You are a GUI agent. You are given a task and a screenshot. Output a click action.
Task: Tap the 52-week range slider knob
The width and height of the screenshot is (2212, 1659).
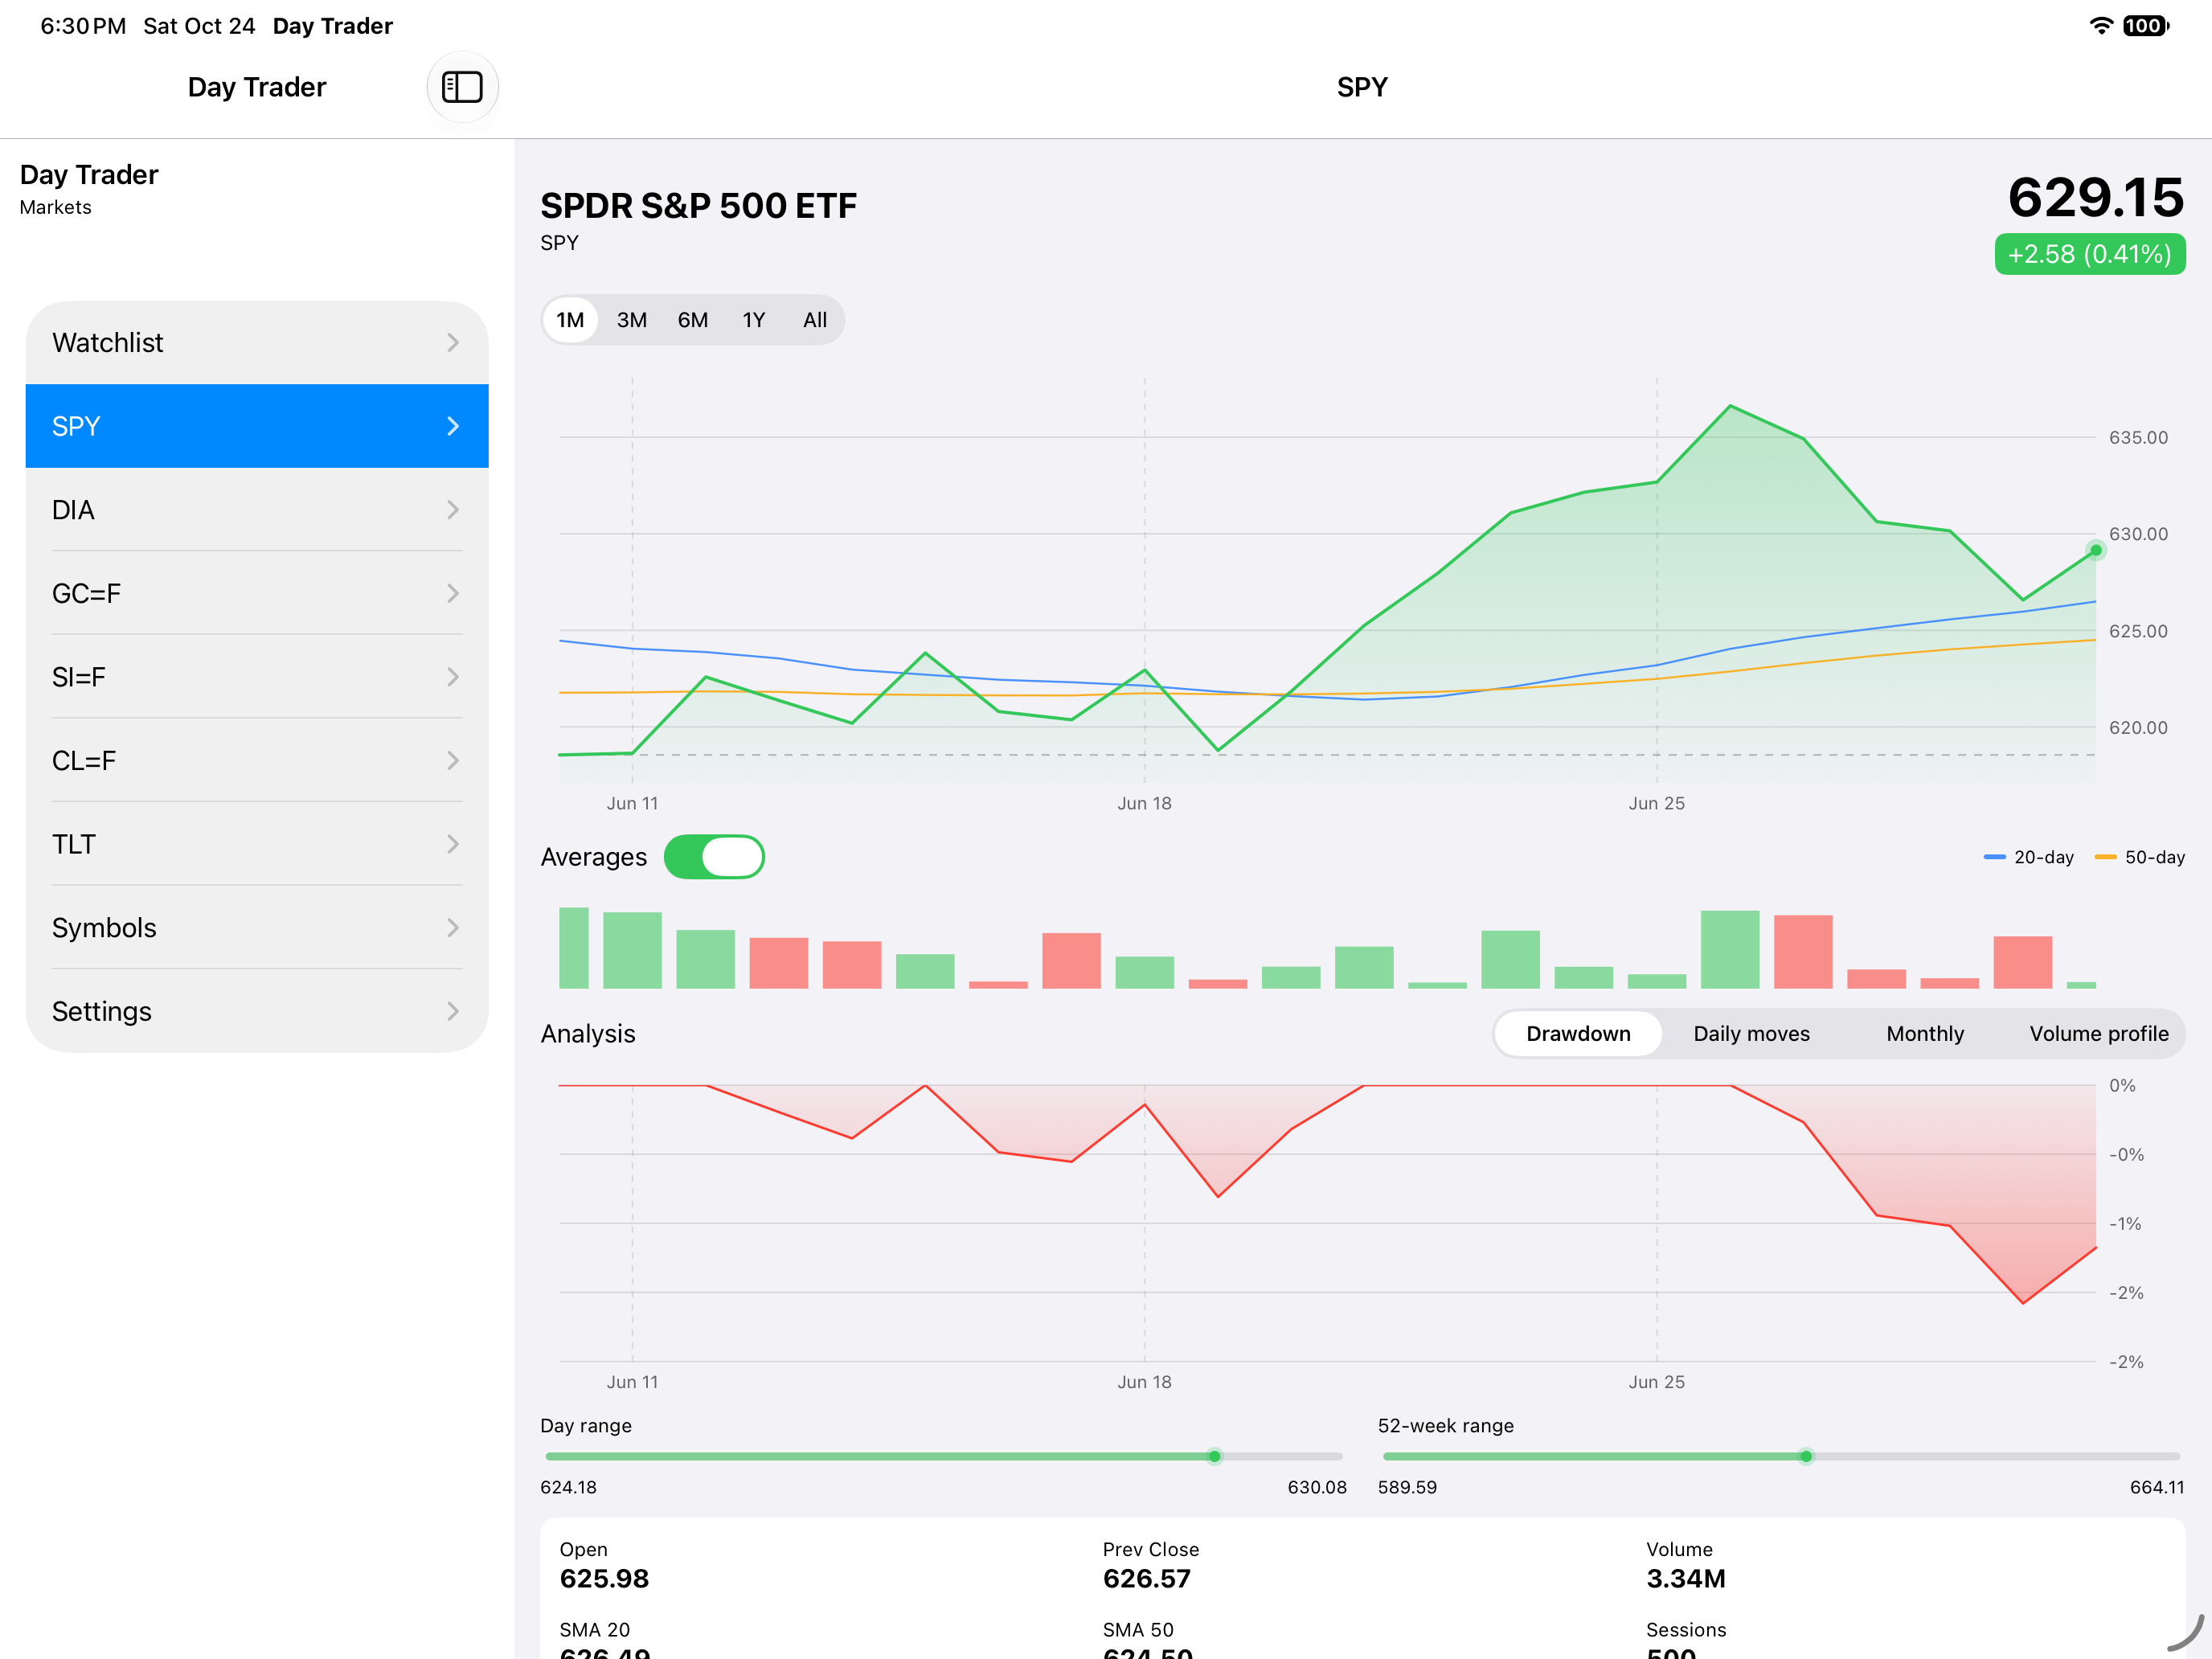1806,1456
